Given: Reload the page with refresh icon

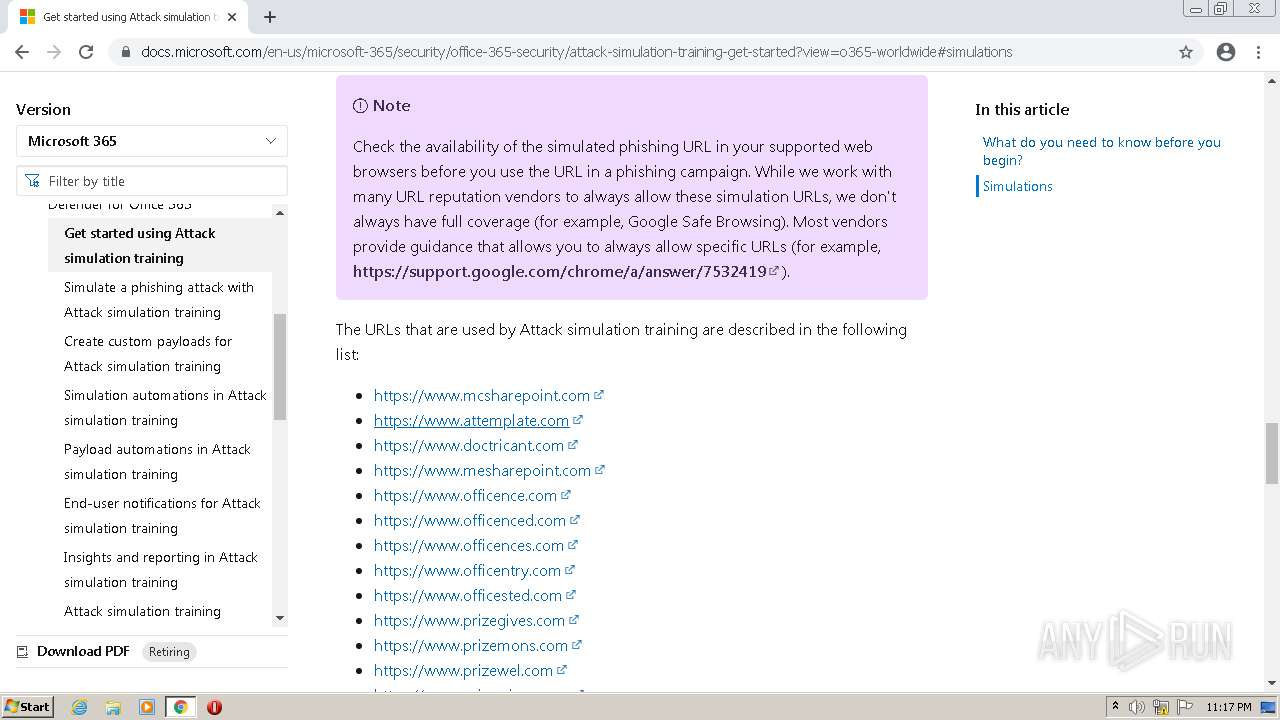Looking at the screenshot, I should click(86, 52).
